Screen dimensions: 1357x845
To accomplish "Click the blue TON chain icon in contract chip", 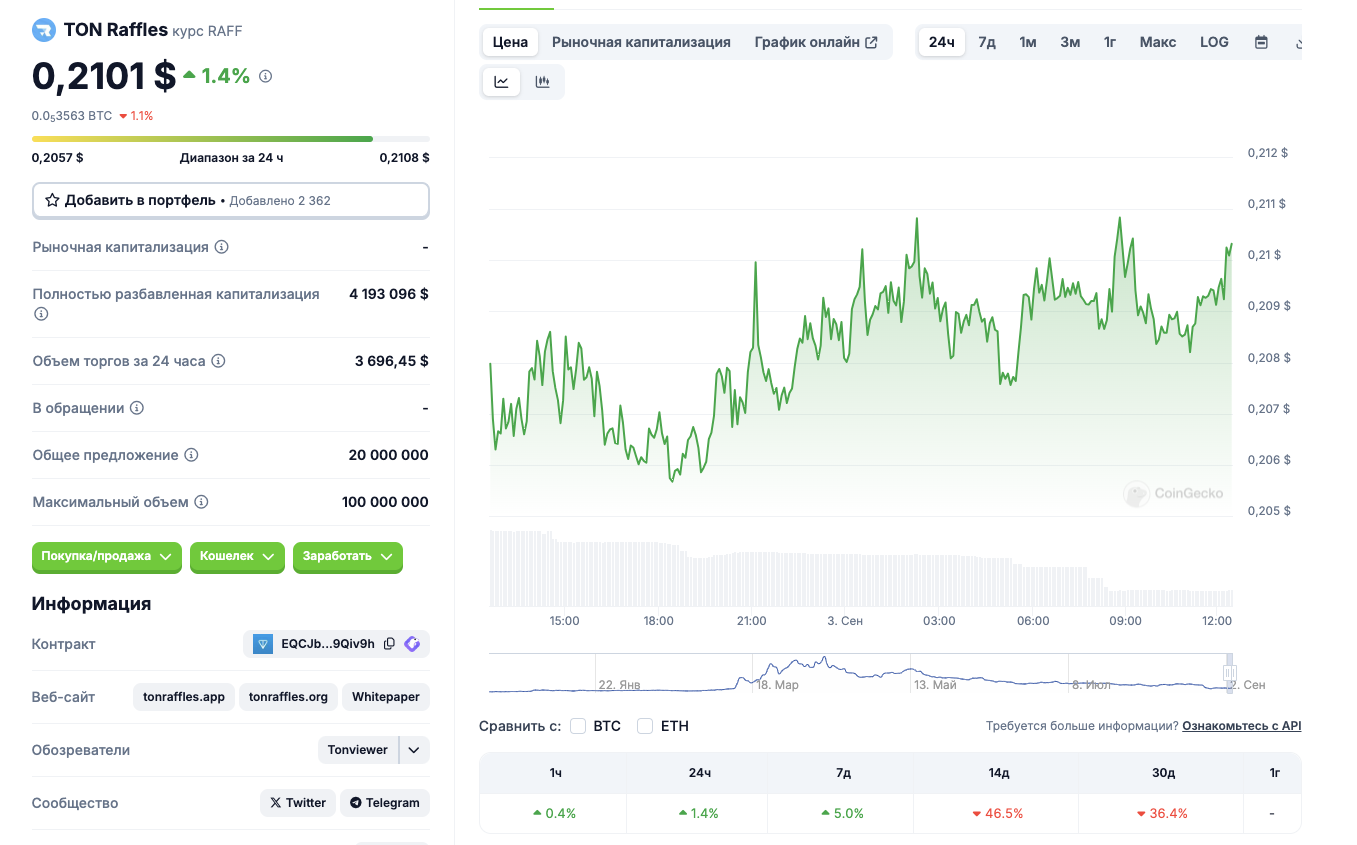I will [263, 644].
